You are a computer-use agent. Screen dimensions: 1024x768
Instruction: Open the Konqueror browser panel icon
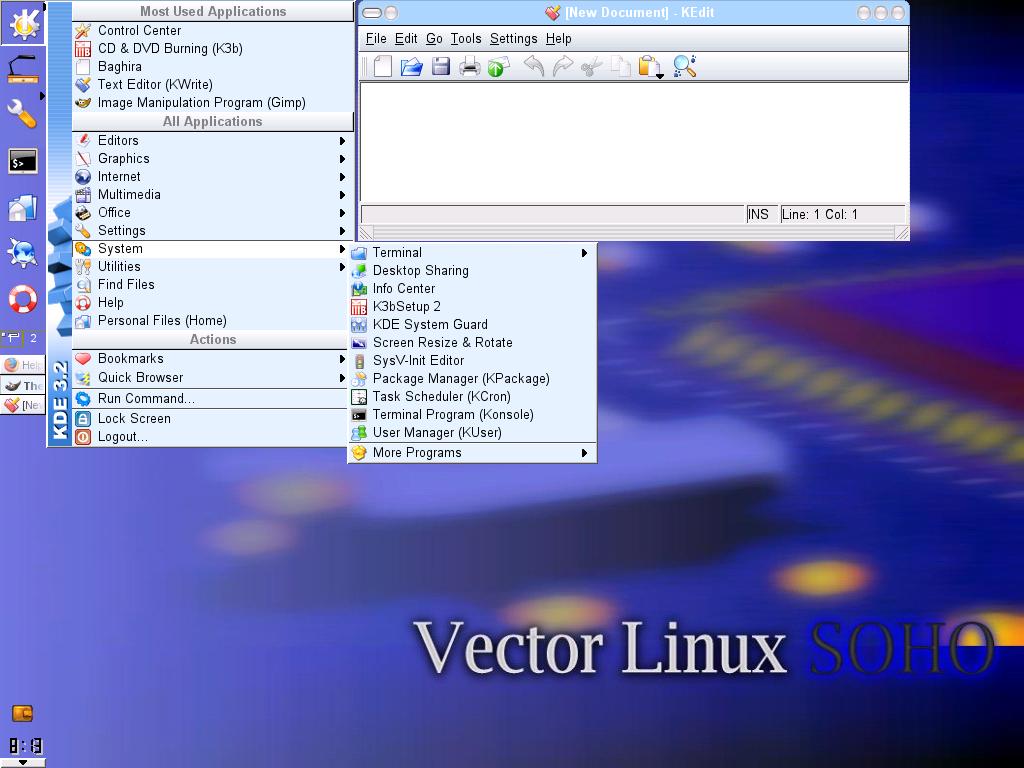22,253
